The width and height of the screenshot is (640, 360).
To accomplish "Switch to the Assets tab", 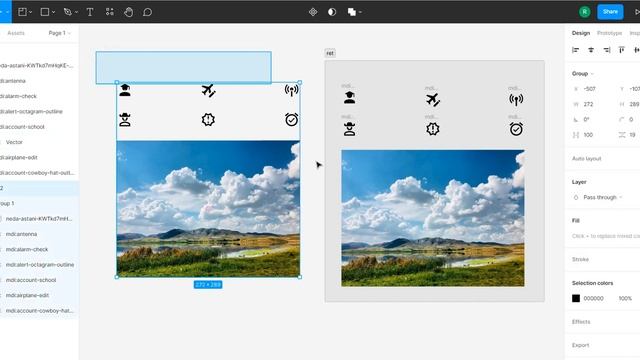I will [16, 33].
